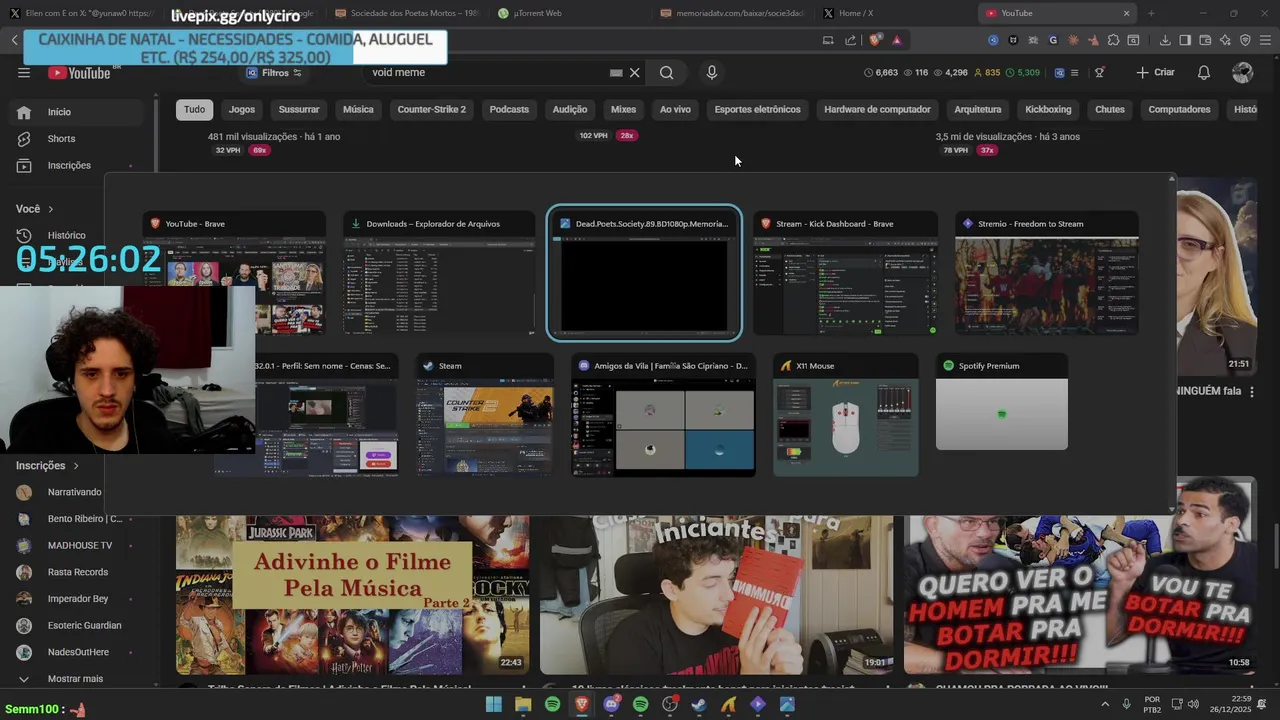Open Stremio from taskbar
This screenshot has width=1280, height=720.
pos(758,704)
